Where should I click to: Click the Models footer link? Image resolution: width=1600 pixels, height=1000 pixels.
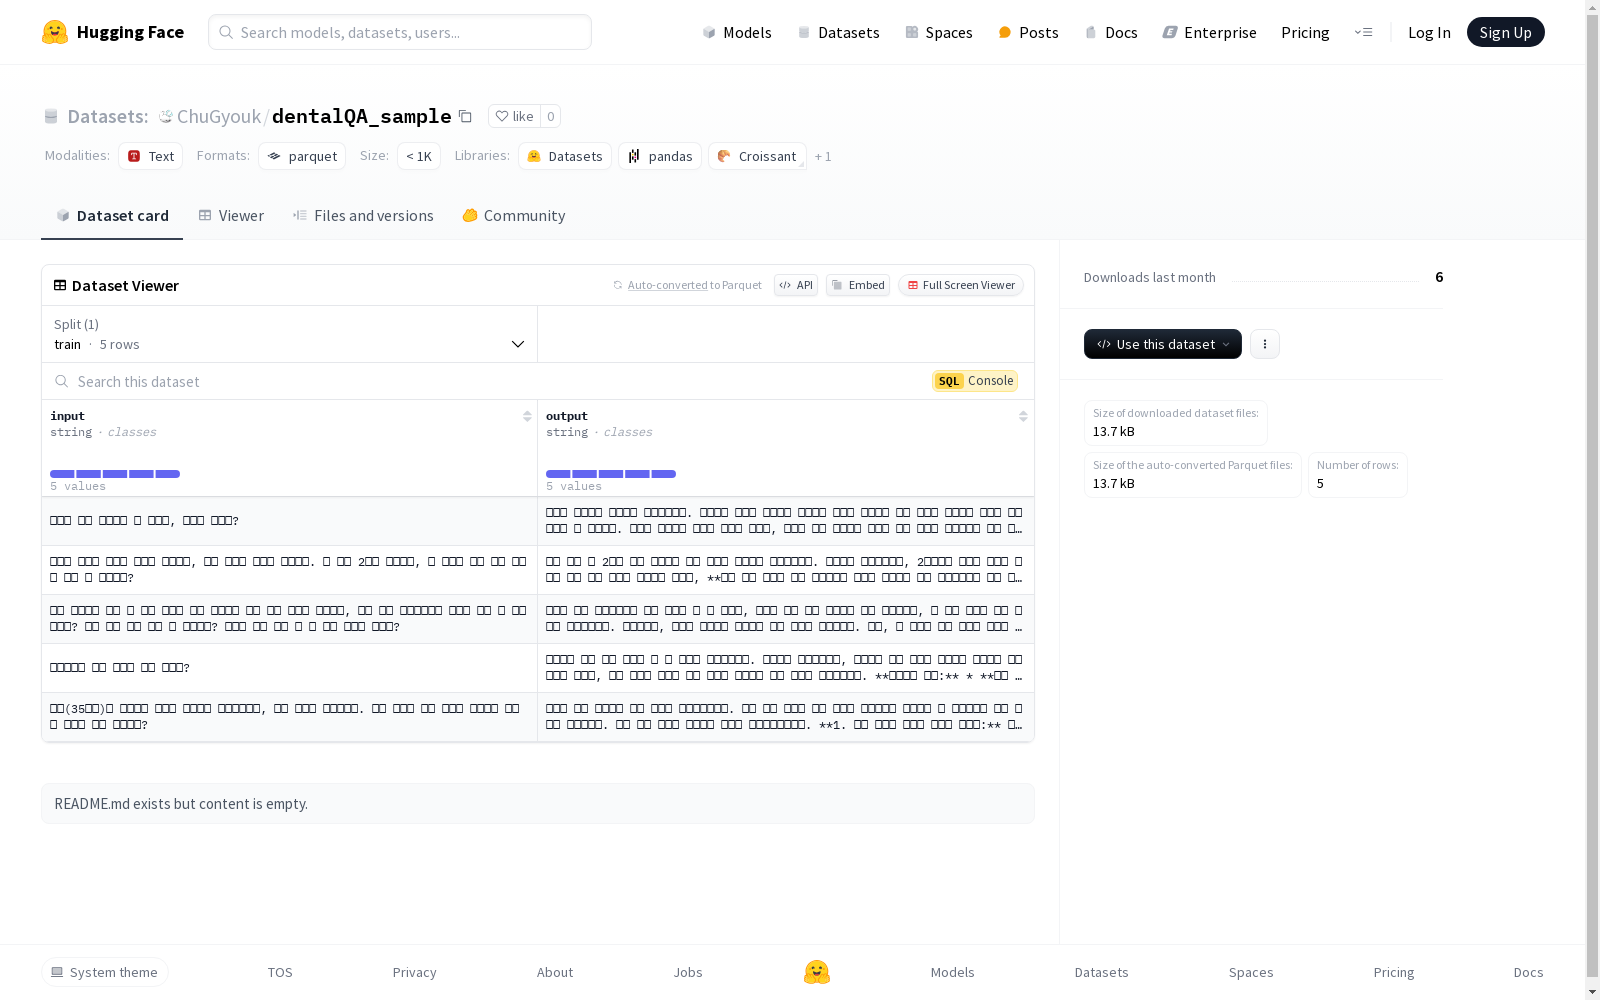952,972
